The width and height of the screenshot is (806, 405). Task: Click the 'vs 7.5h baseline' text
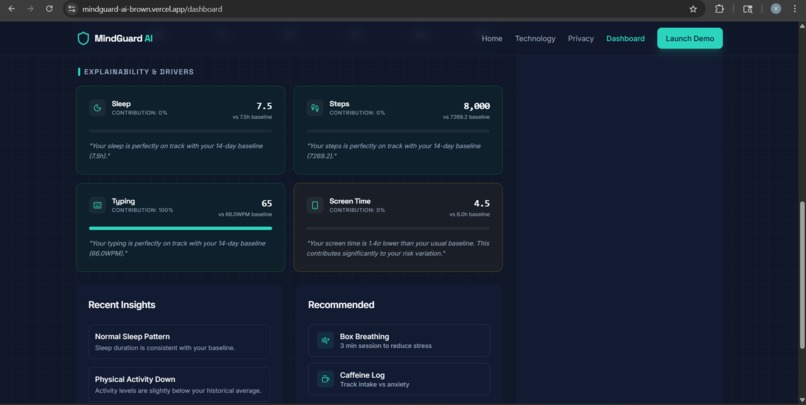(252, 117)
